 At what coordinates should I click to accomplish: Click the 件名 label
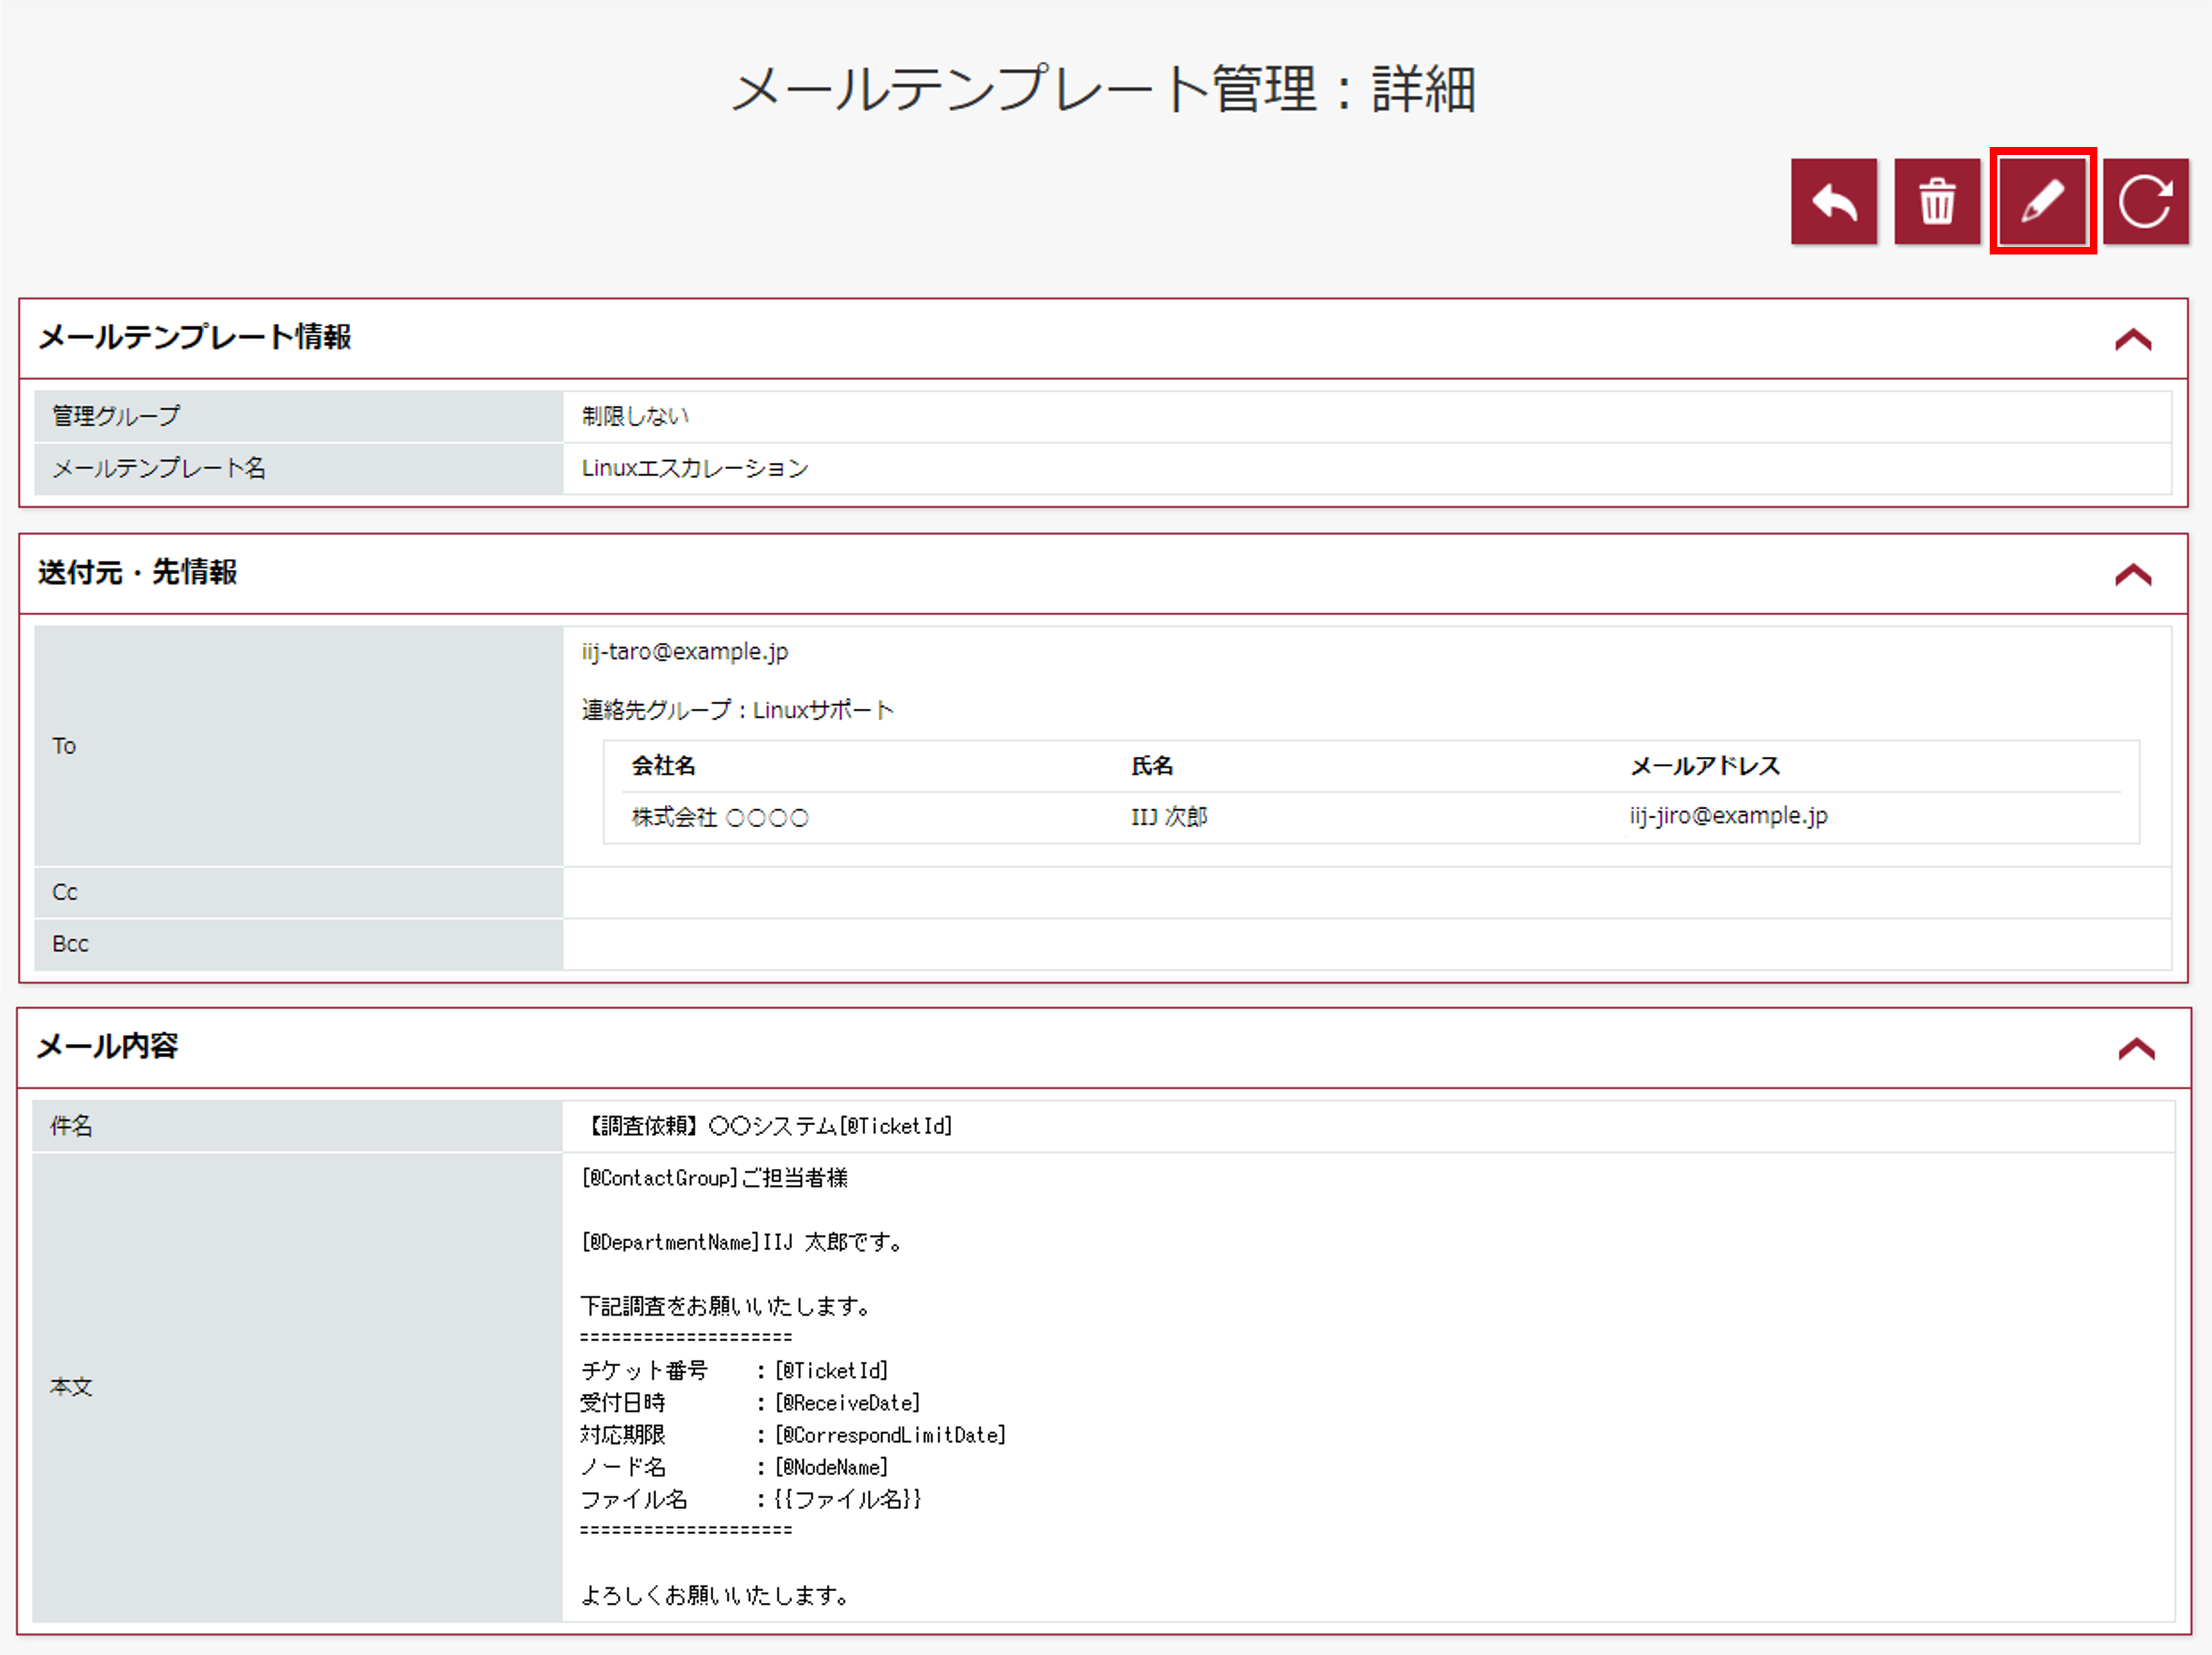pyautogui.click(x=71, y=1126)
